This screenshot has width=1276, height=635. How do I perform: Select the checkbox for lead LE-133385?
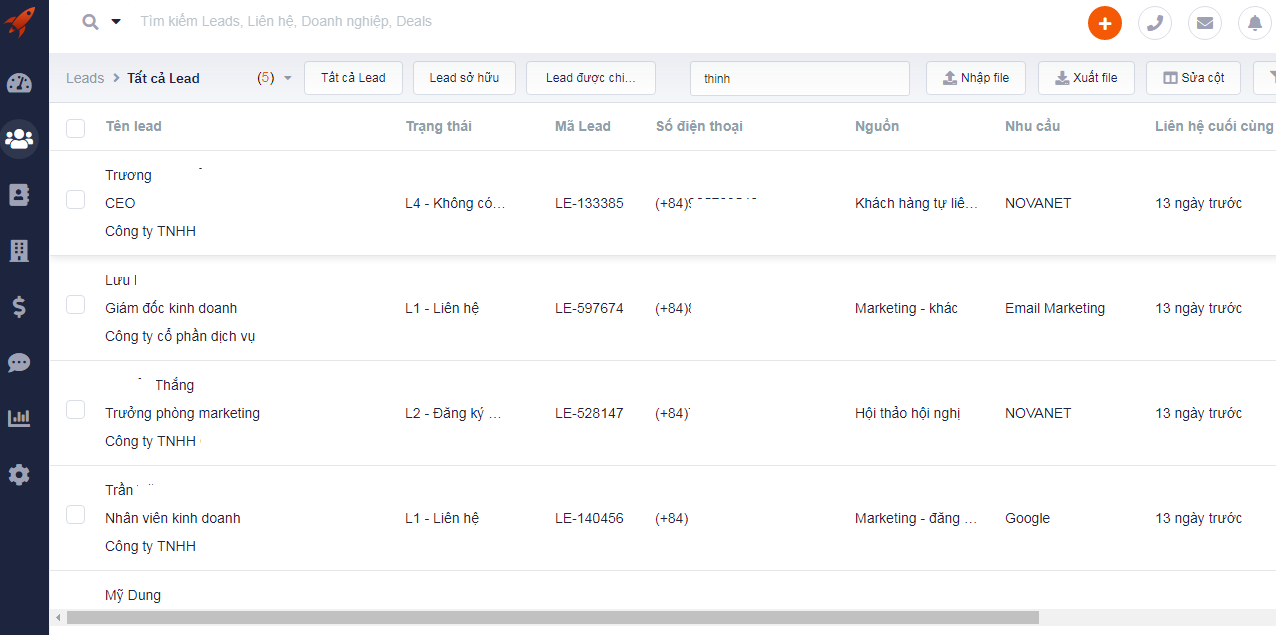pyautogui.click(x=76, y=200)
